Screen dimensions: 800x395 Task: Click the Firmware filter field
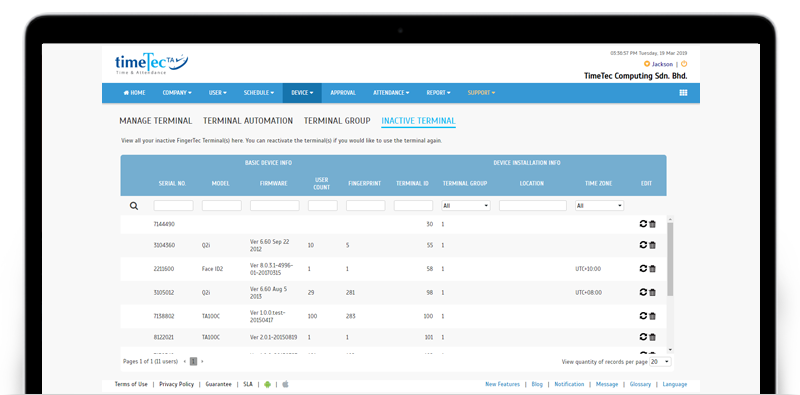point(274,206)
